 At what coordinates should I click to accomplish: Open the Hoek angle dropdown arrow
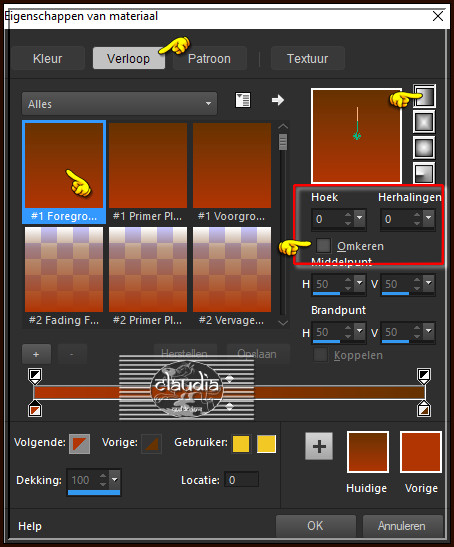pyautogui.click(x=359, y=218)
